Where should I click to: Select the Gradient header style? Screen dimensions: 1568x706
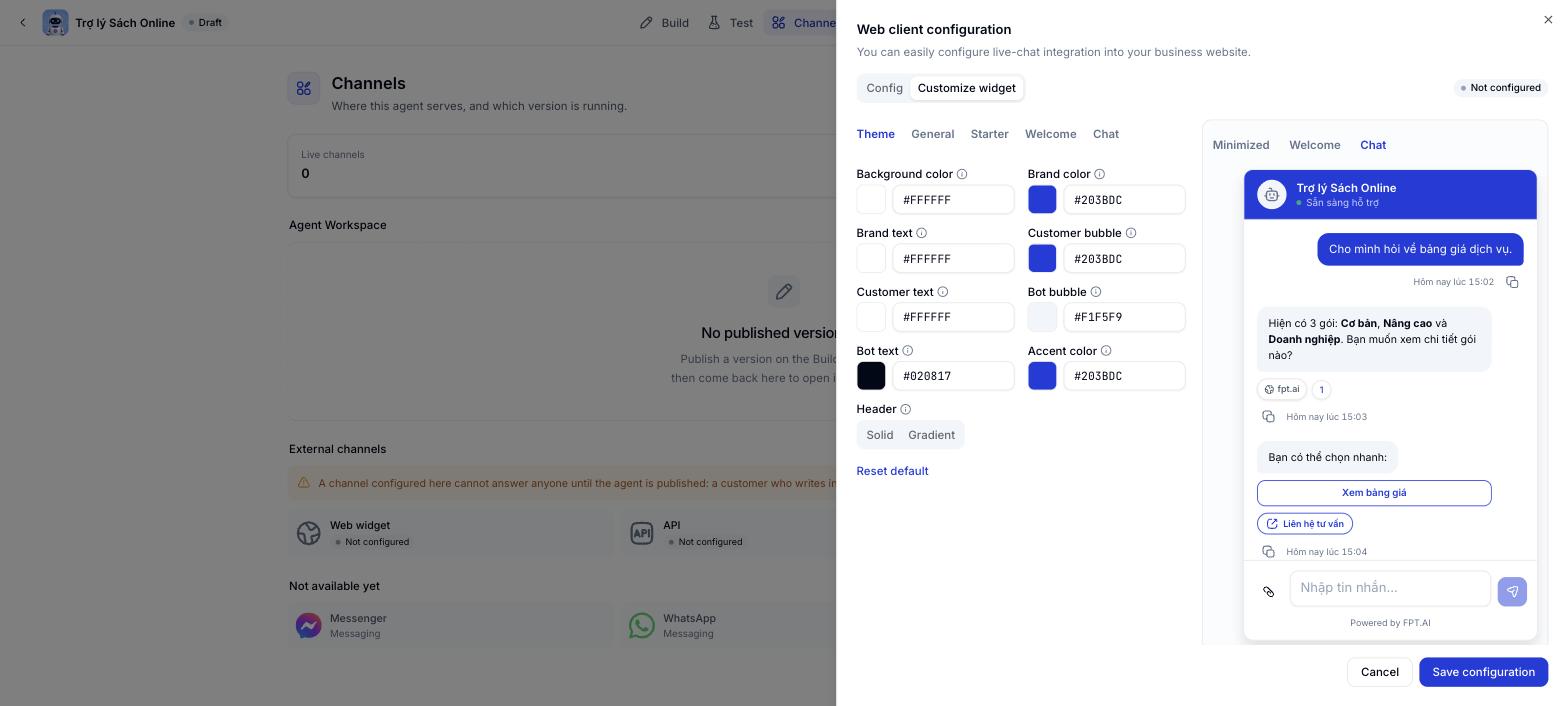(x=932, y=435)
